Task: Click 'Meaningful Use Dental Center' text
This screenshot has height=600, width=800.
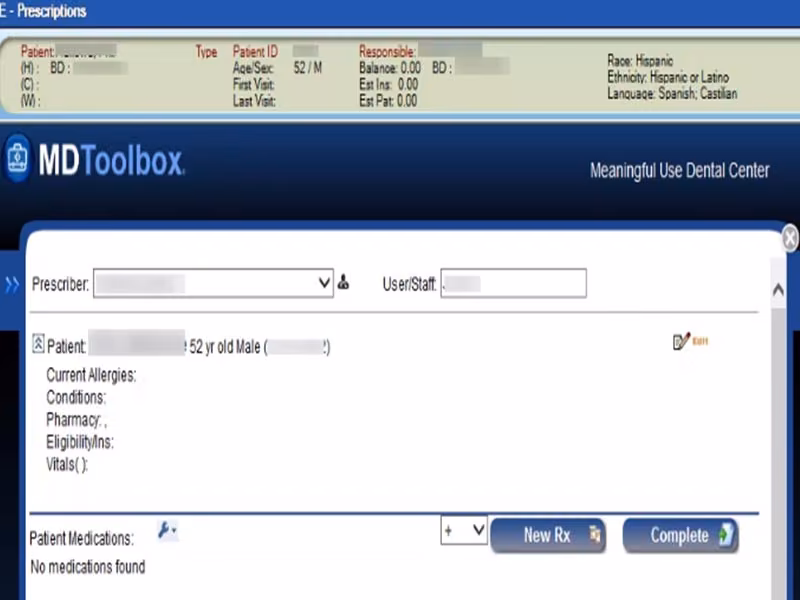Action: click(x=680, y=170)
